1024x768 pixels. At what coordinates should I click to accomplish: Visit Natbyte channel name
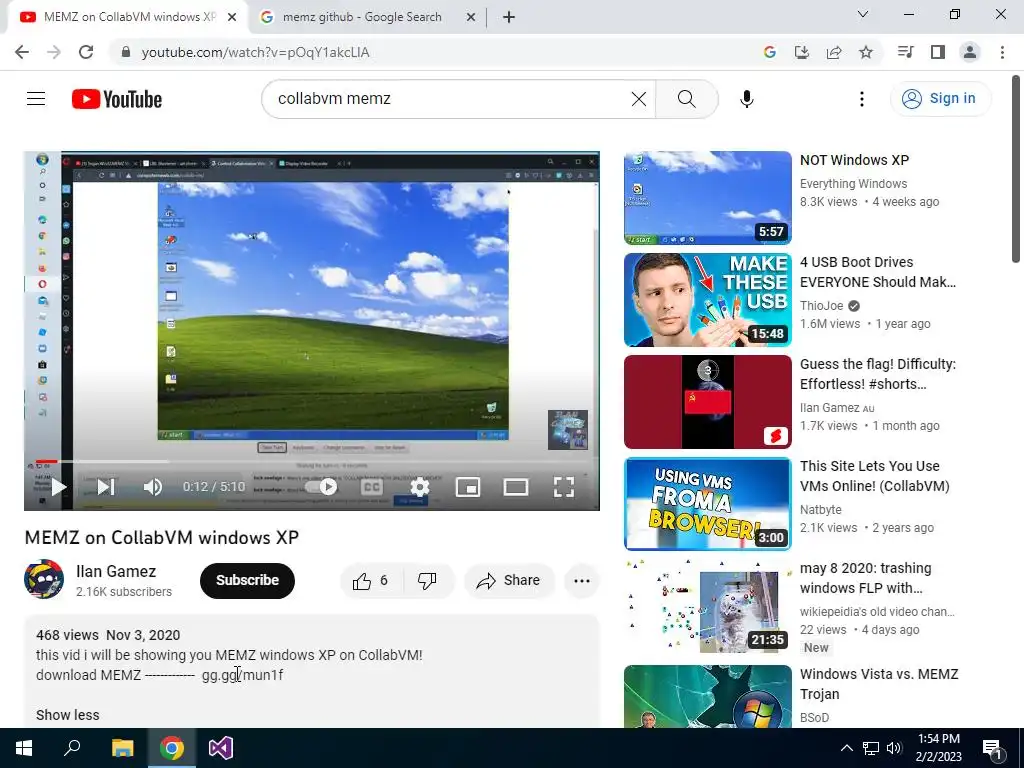click(821, 509)
